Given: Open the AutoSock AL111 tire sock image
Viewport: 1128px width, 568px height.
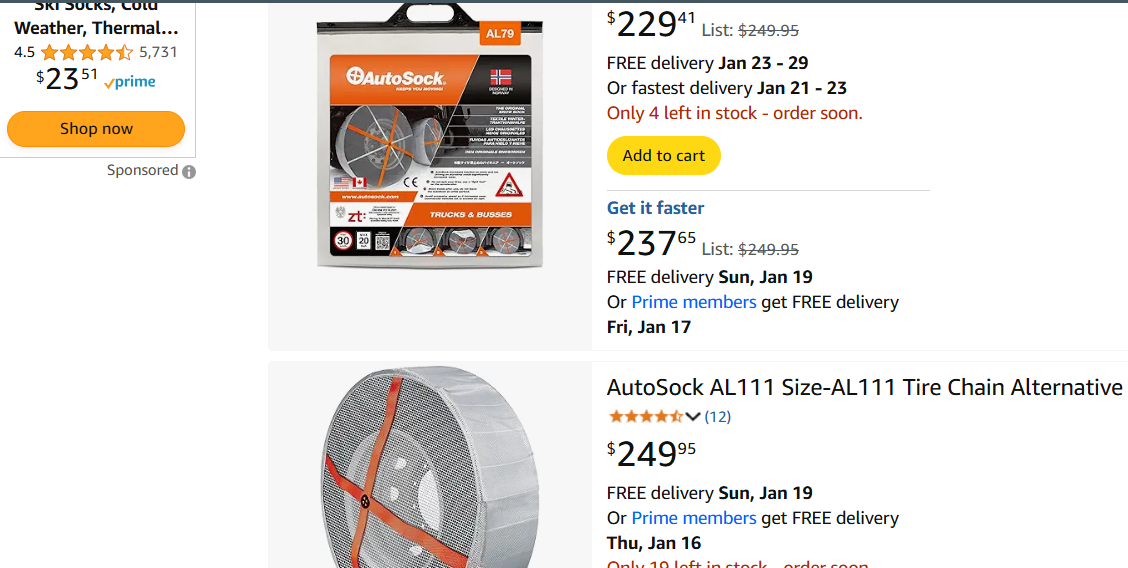Looking at the screenshot, I should (430, 468).
